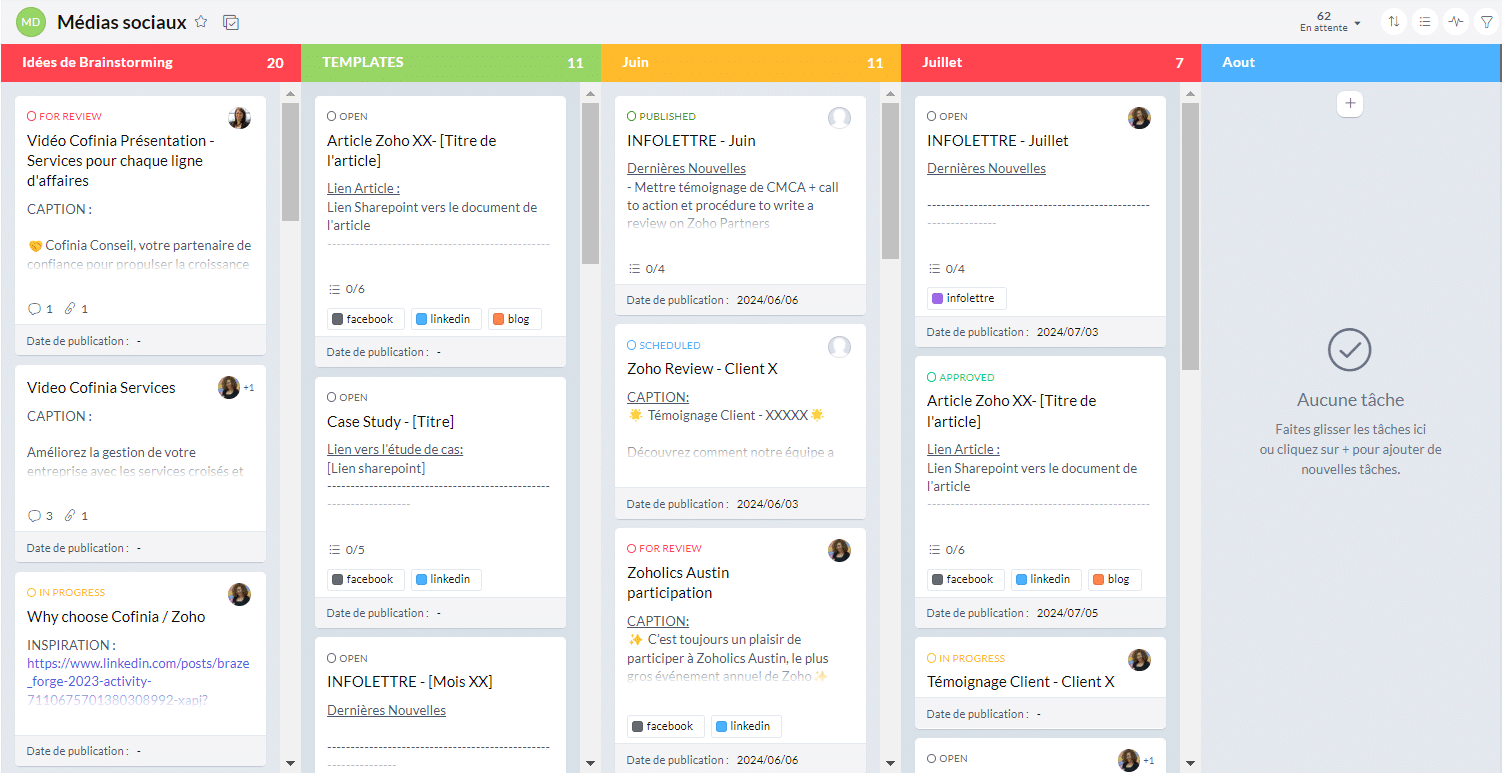
Task: Click assignee avatar on Zoholics Austin participation card
Action: click(839, 550)
